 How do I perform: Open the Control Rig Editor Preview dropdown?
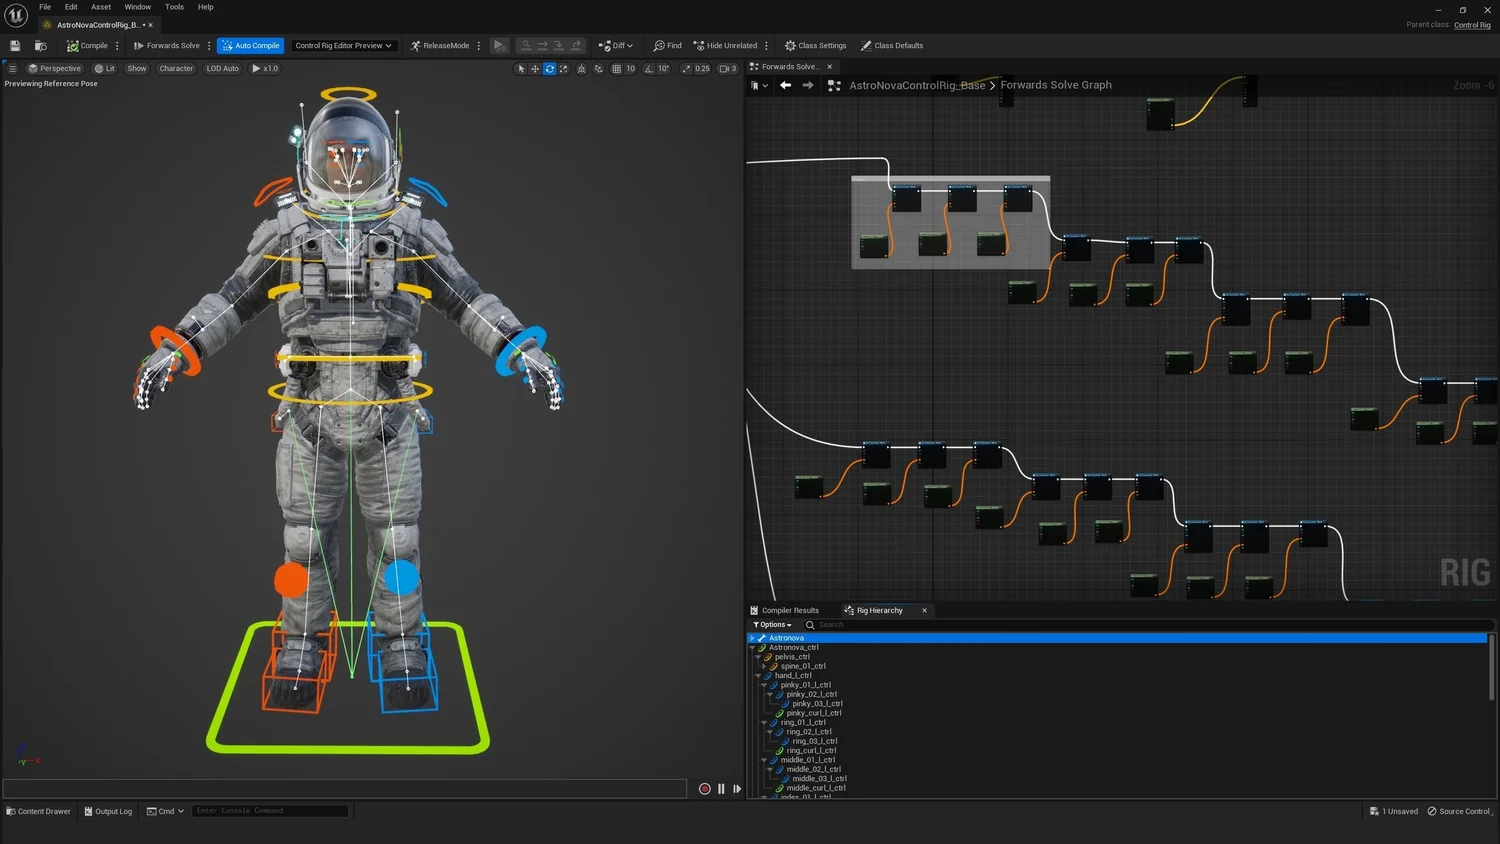tap(343, 46)
